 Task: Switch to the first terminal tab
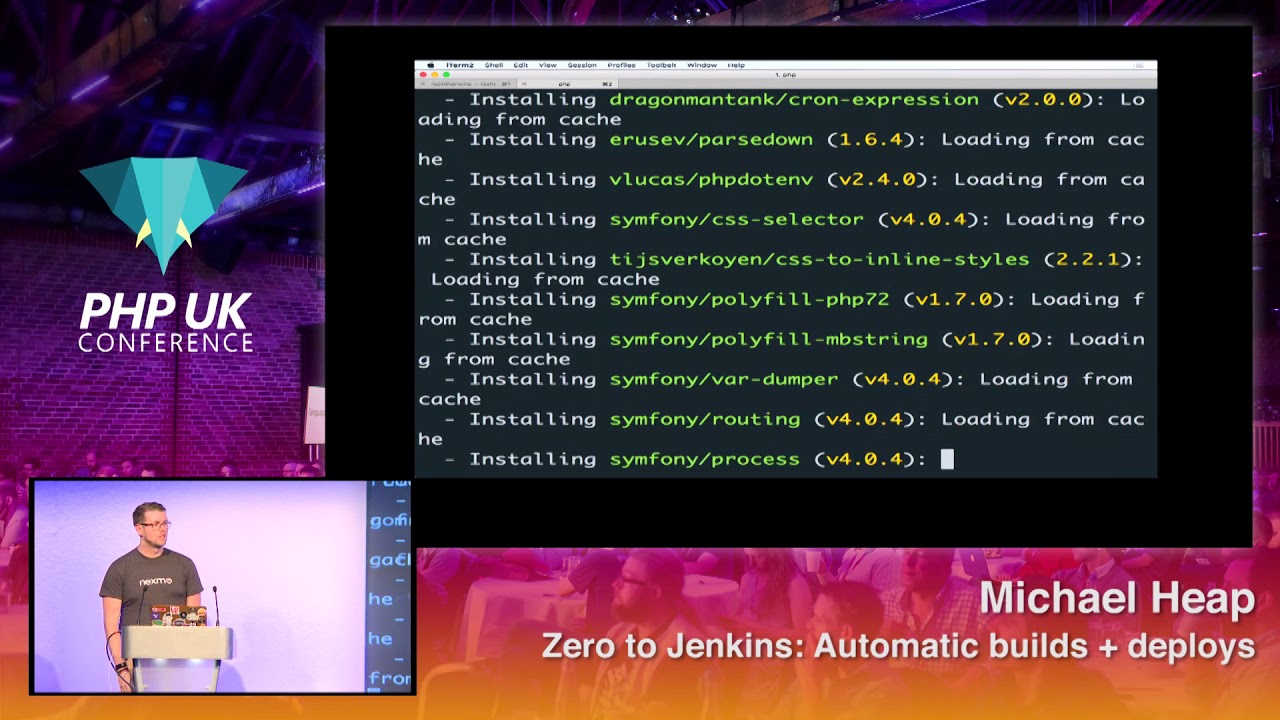point(467,84)
